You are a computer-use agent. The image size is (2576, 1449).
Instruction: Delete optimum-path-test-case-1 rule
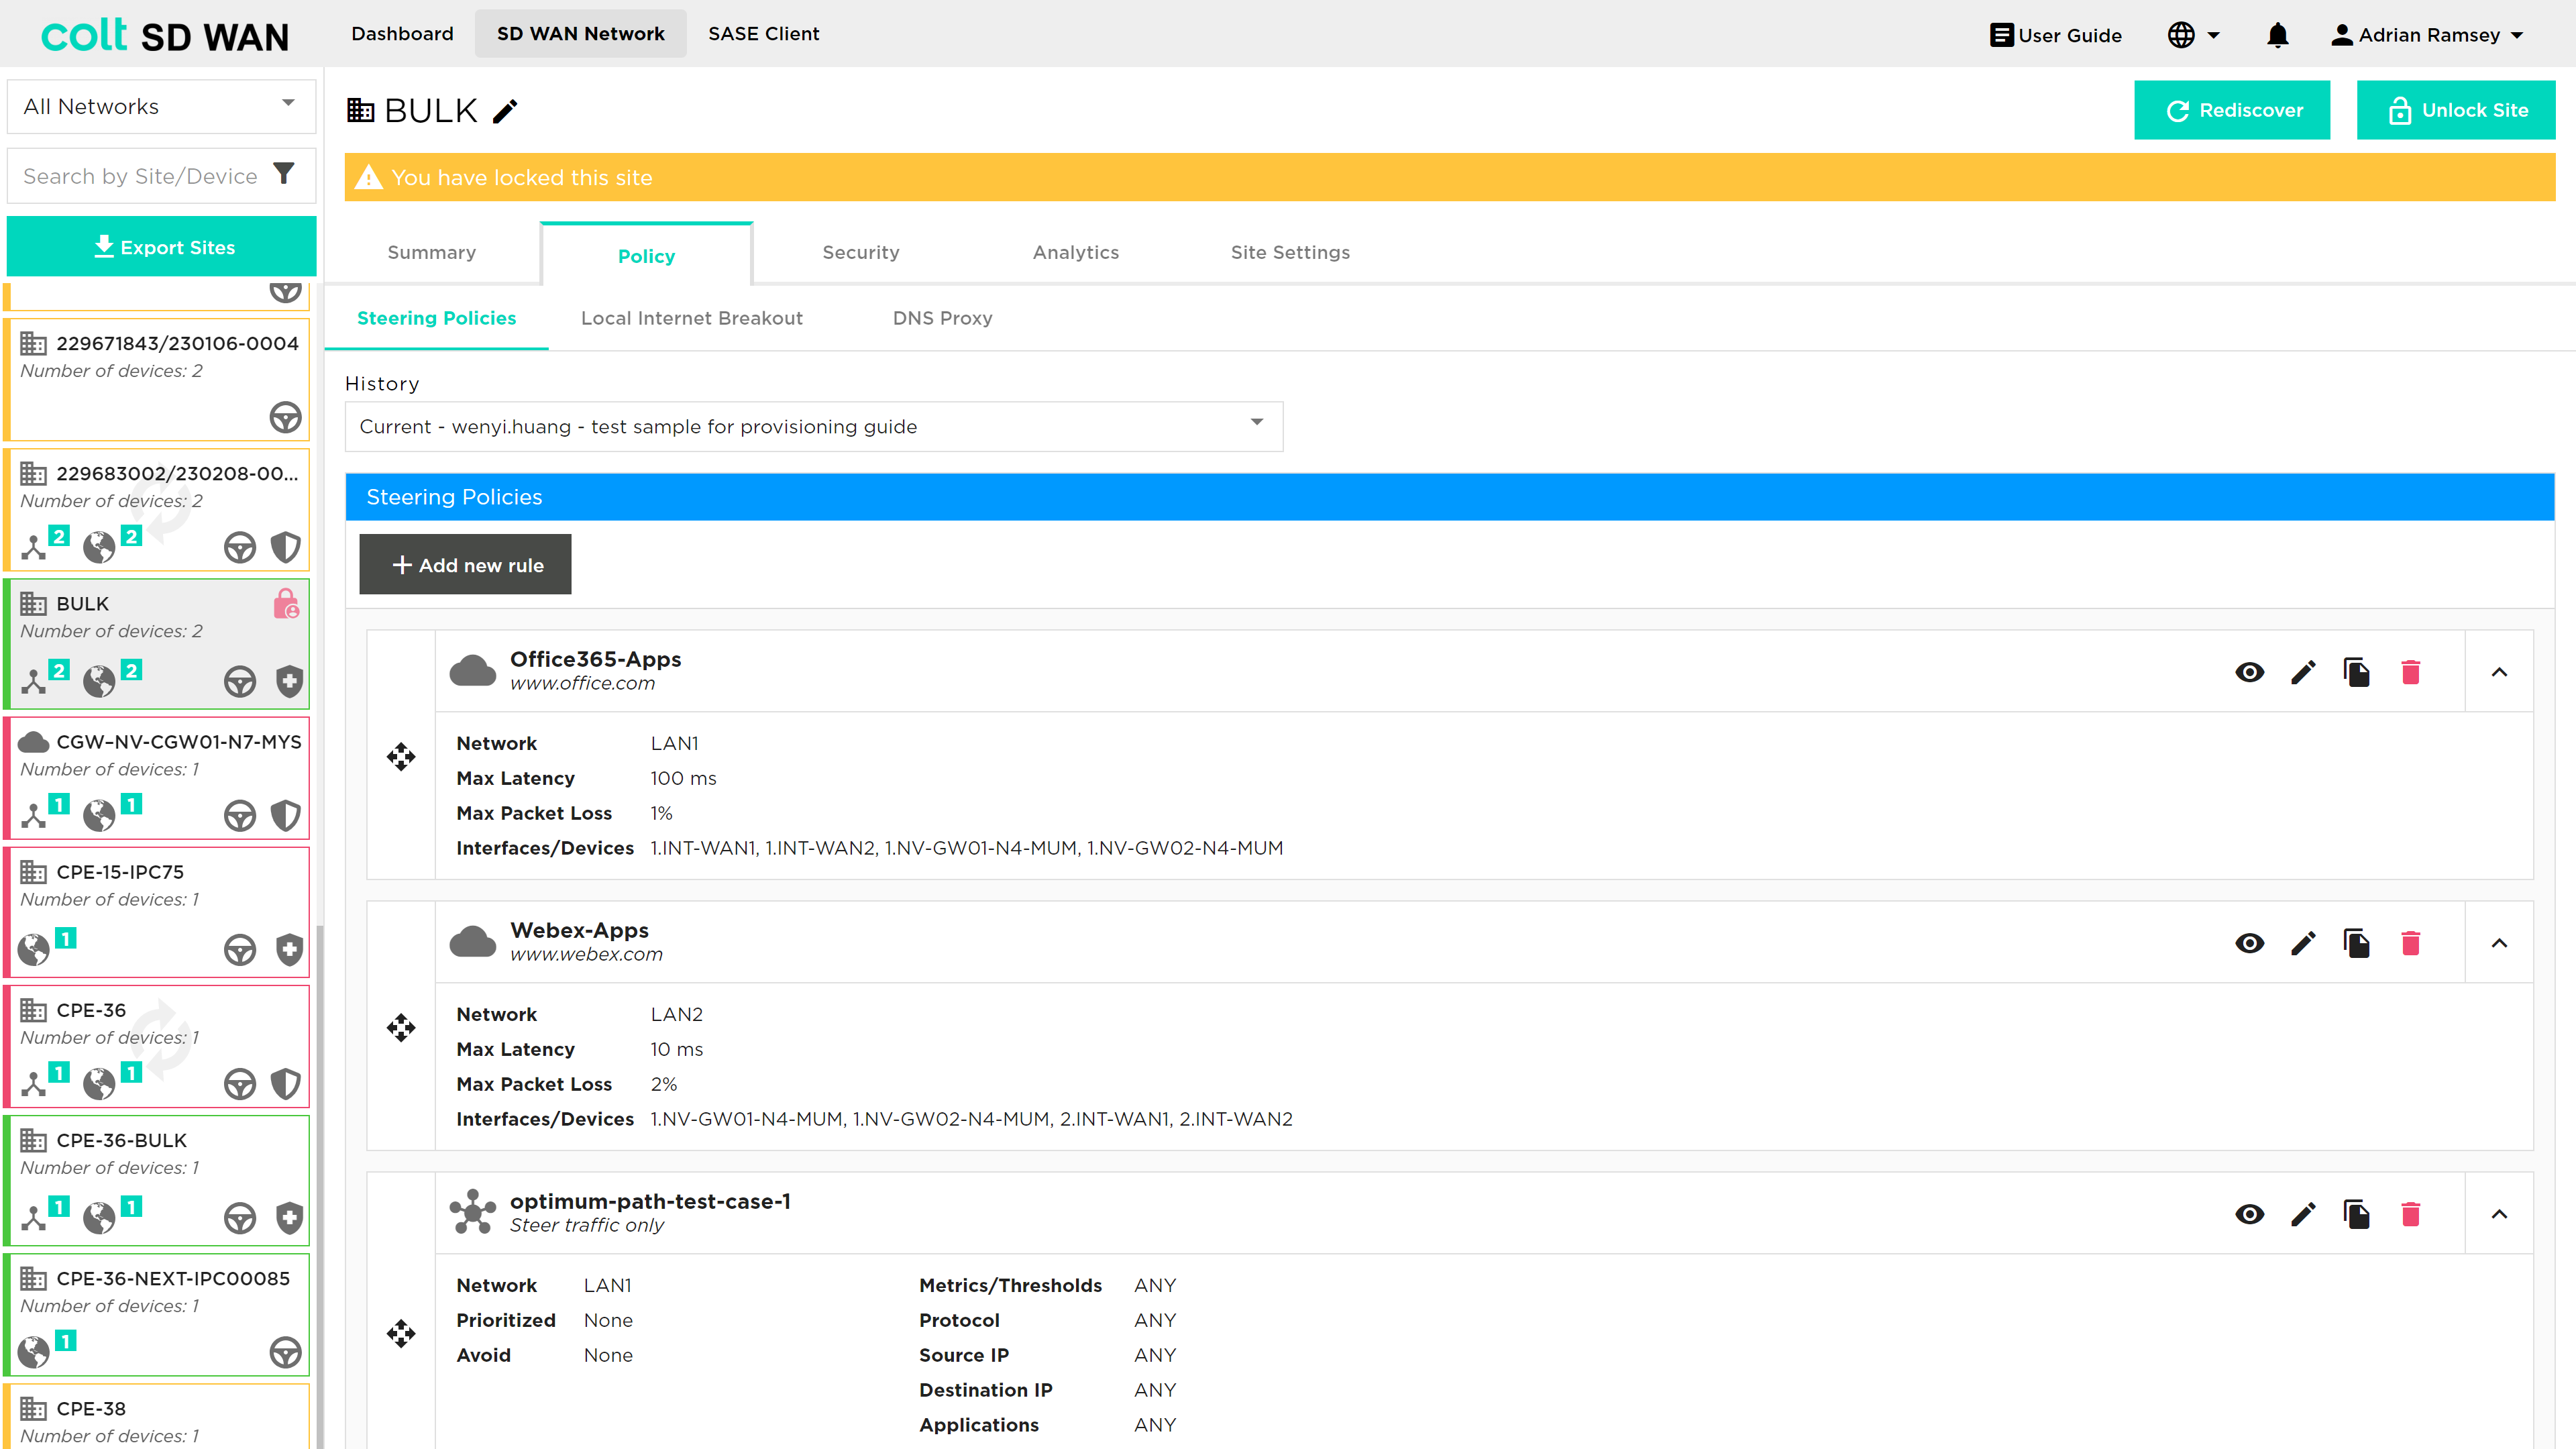[2411, 1214]
